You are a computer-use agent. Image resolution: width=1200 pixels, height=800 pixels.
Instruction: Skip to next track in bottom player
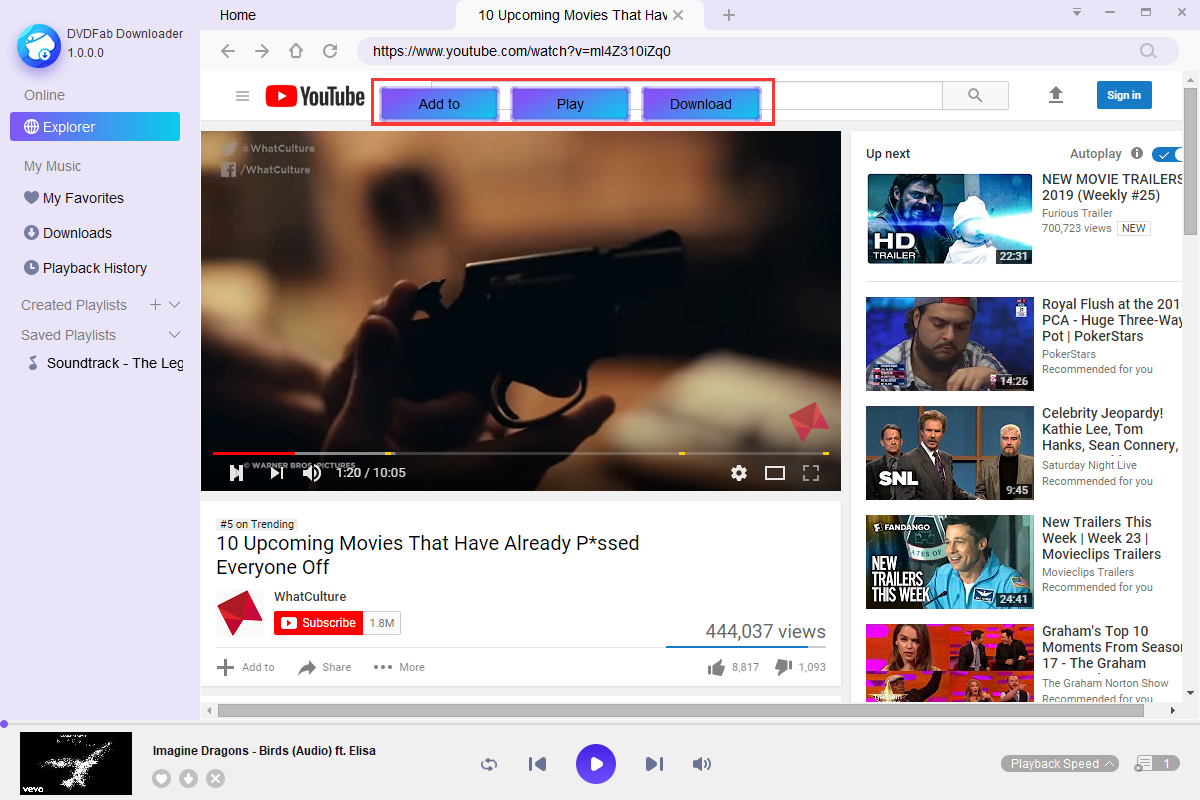point(654,764)
